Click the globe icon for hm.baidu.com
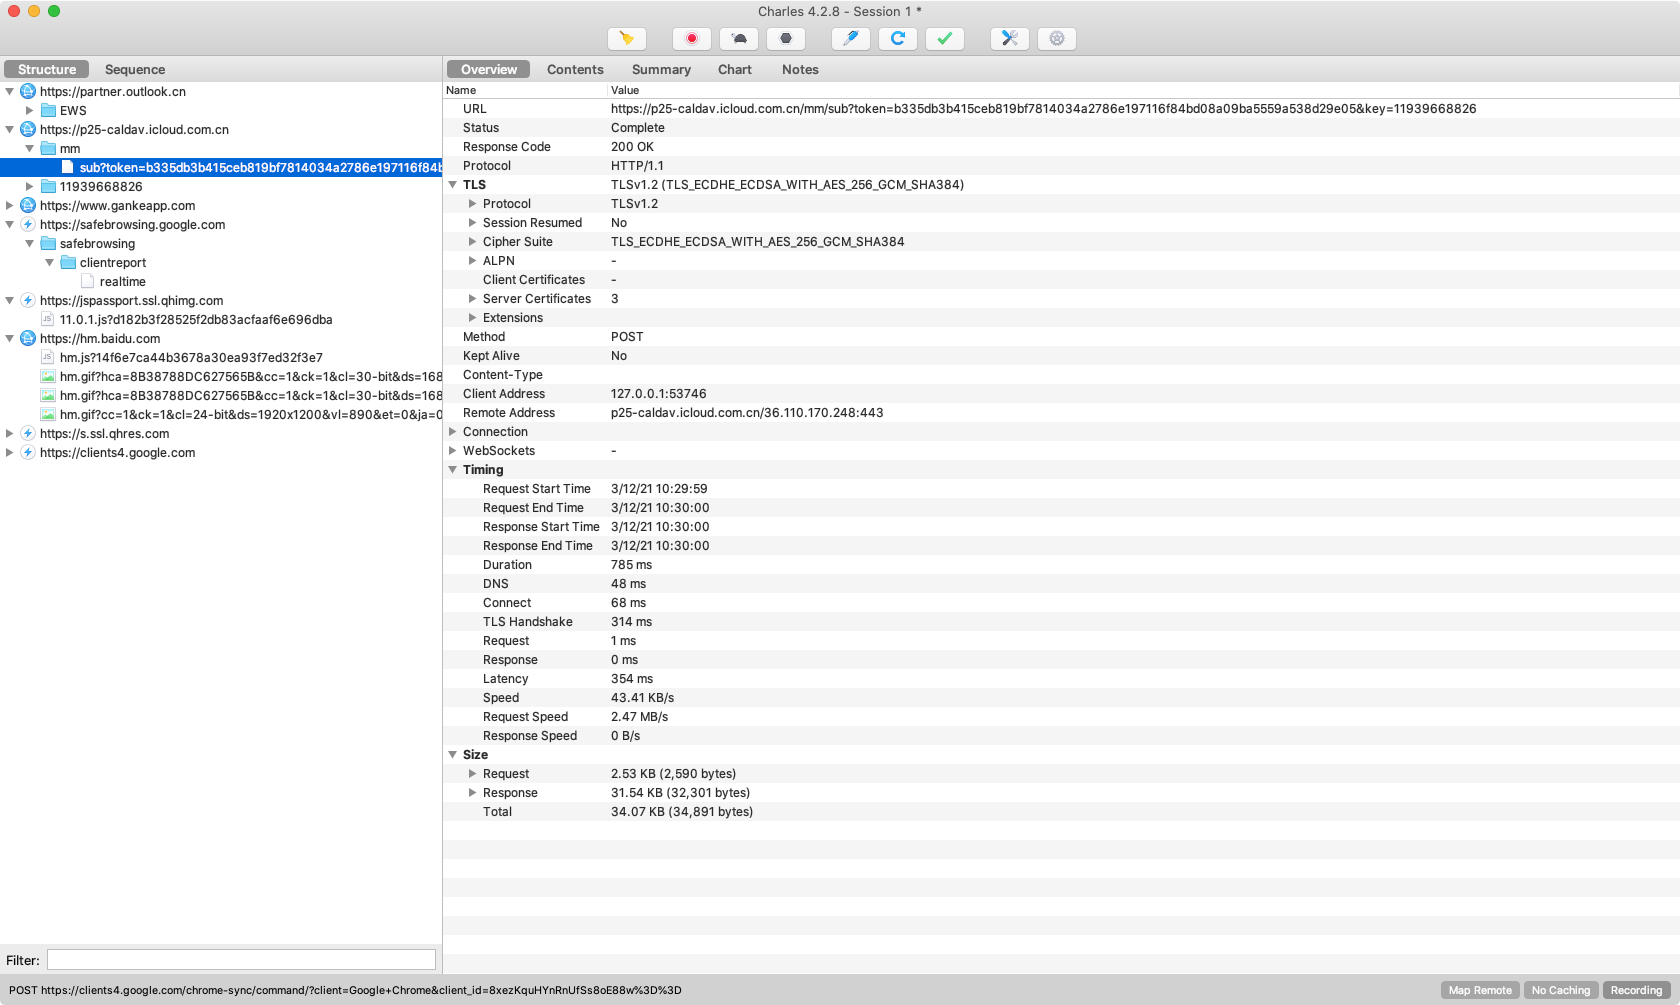The height and width of the screenshot is (1005, 1680). 28,338
